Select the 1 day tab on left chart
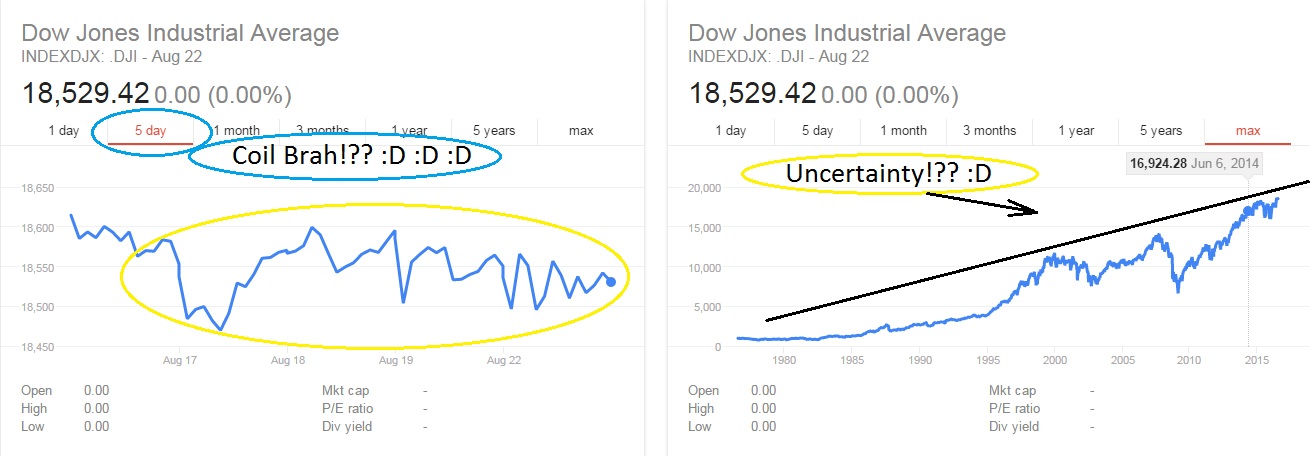The image size is (1310, 456). [x=64, y=131]
